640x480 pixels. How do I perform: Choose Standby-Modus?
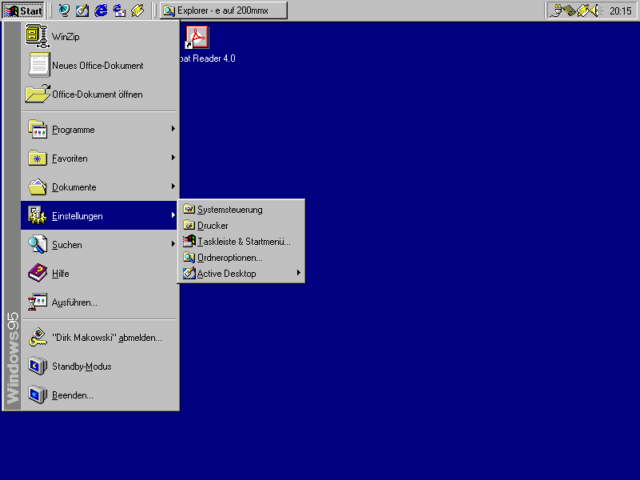click(x=100, y=366)
